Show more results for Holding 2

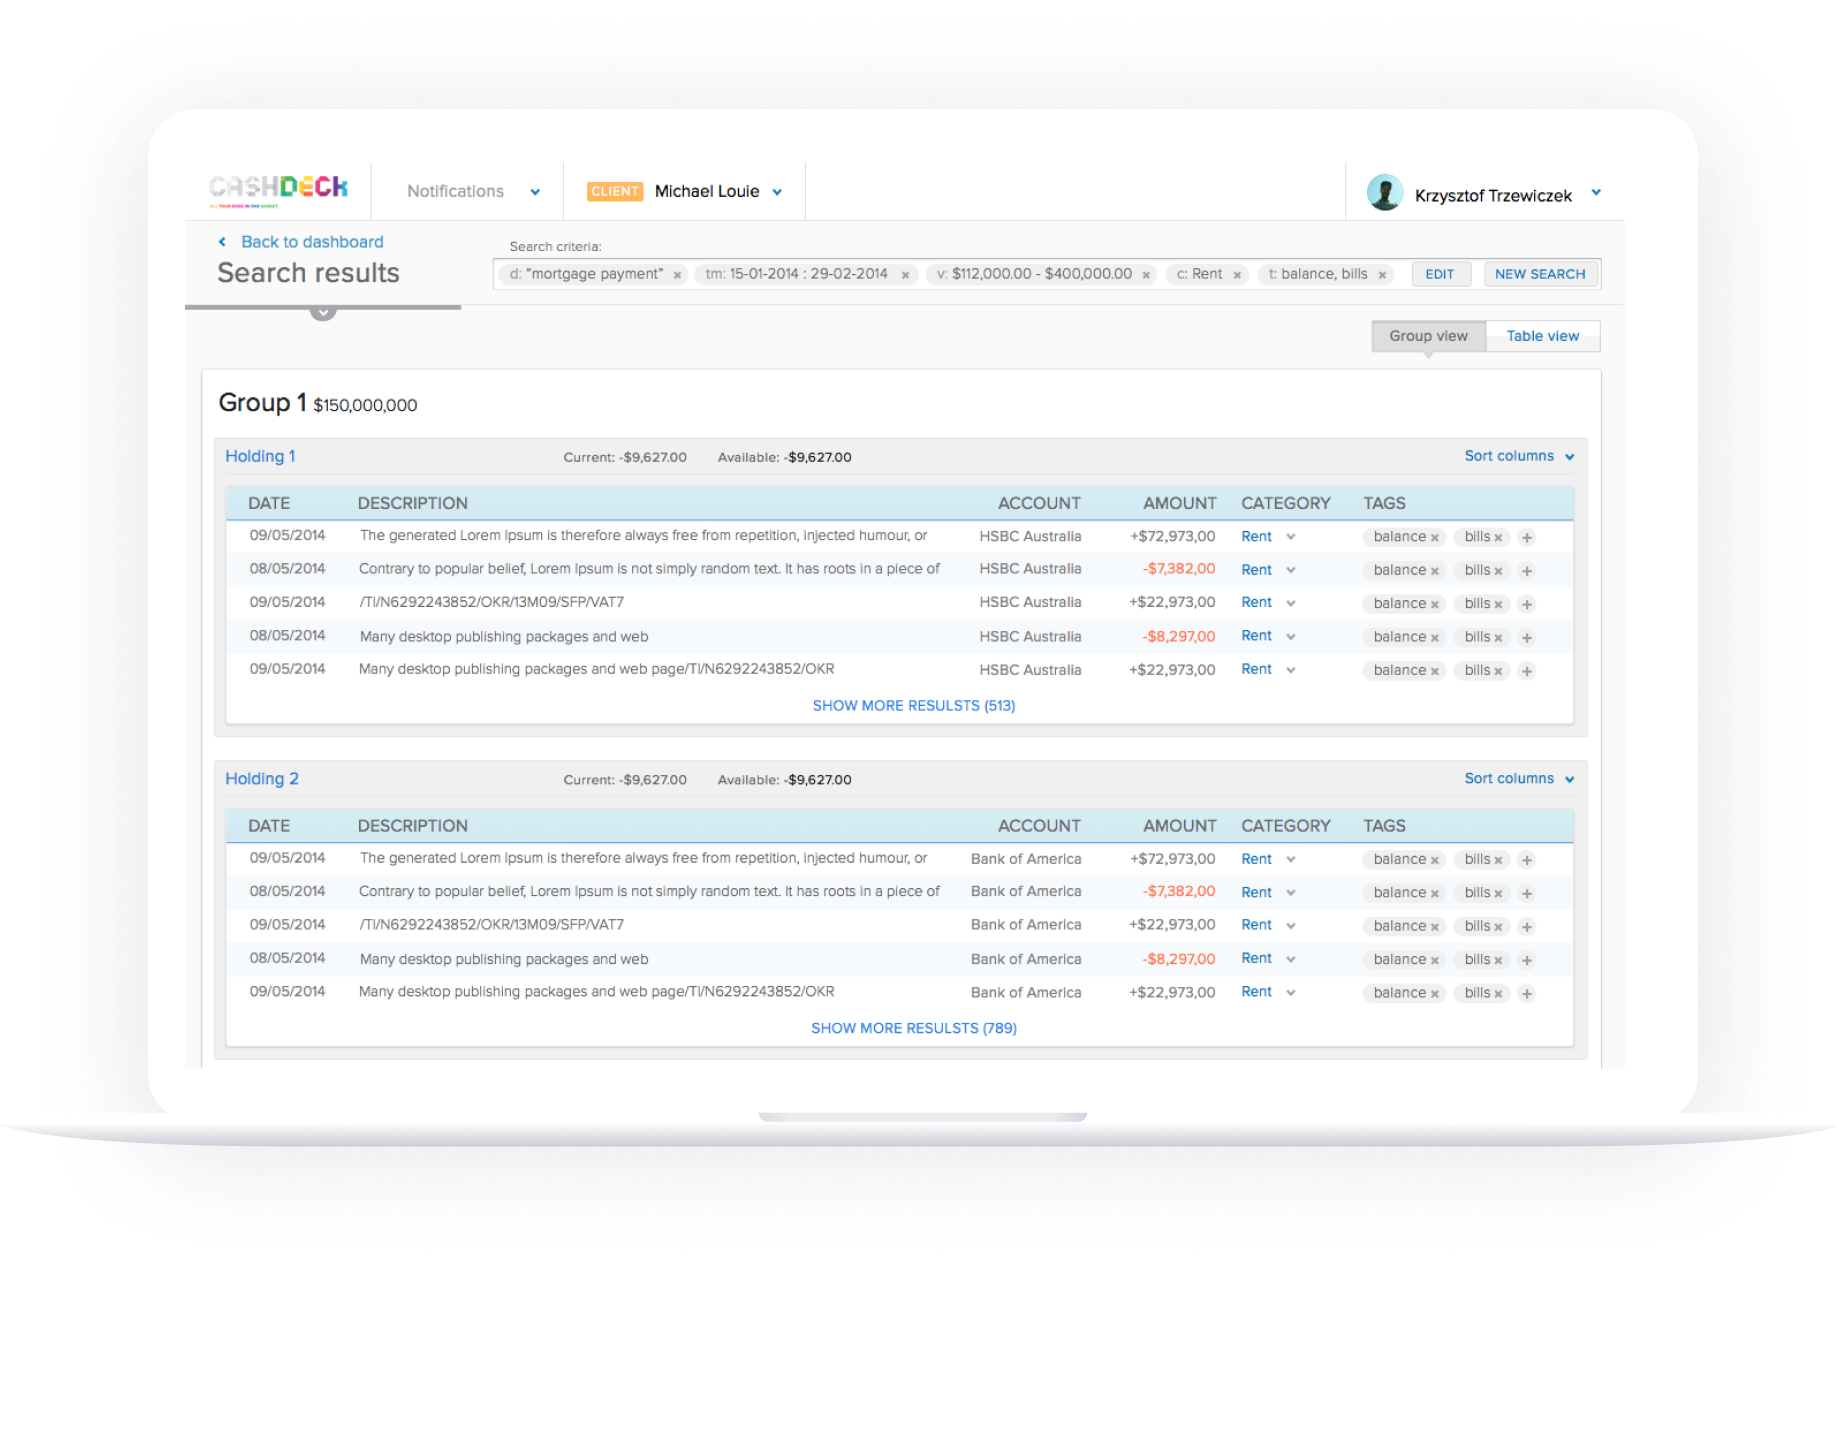pos(913,1028)
